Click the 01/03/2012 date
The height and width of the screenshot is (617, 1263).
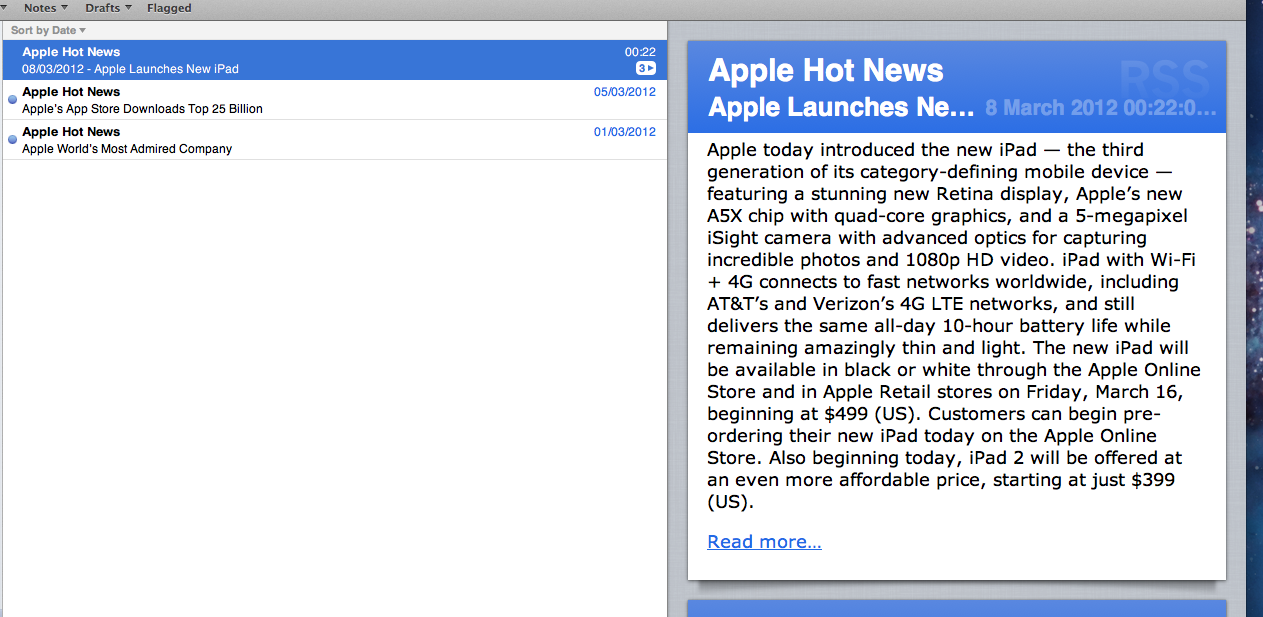pyautogui.click(x=625, y=131)
